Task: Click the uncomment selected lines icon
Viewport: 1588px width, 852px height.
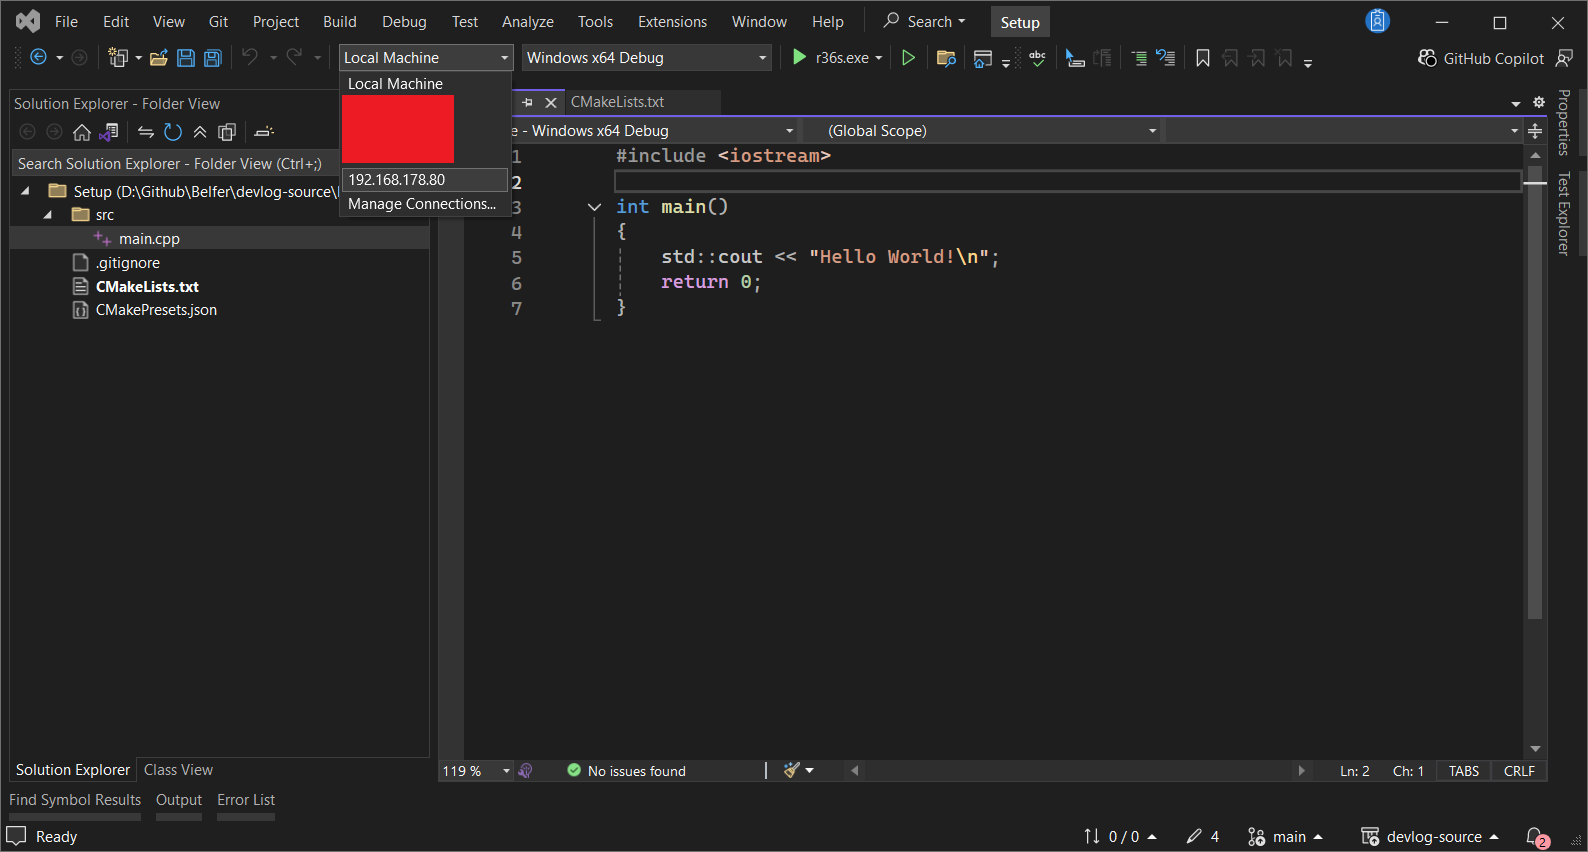Action: [x=1166, y=58]
